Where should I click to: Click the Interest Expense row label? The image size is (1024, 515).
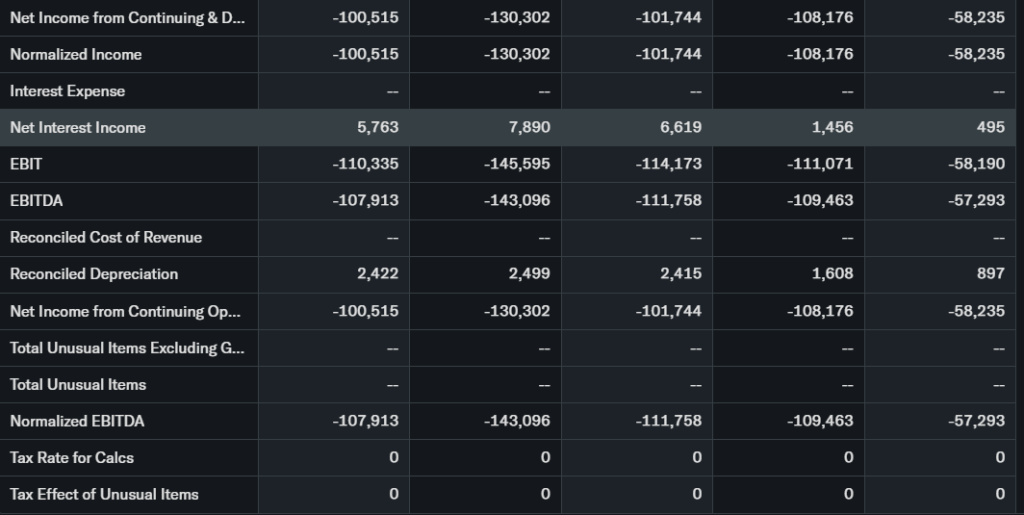[68, 91]
